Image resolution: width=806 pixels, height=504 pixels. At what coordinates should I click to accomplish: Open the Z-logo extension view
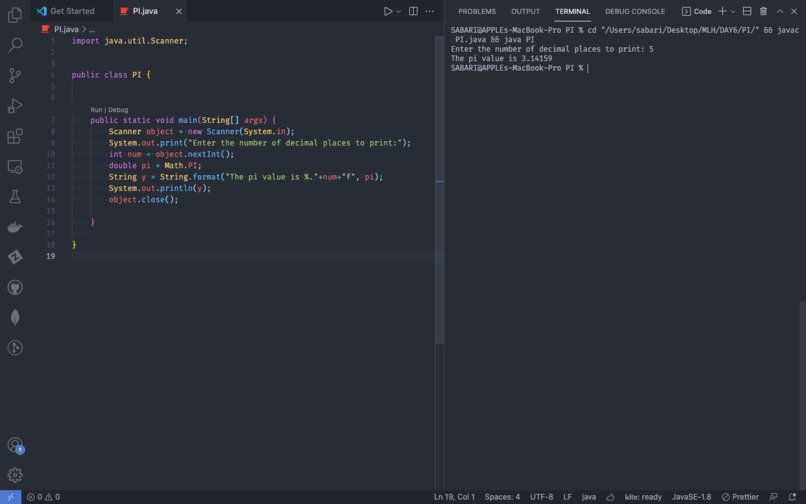coord(15,257)
